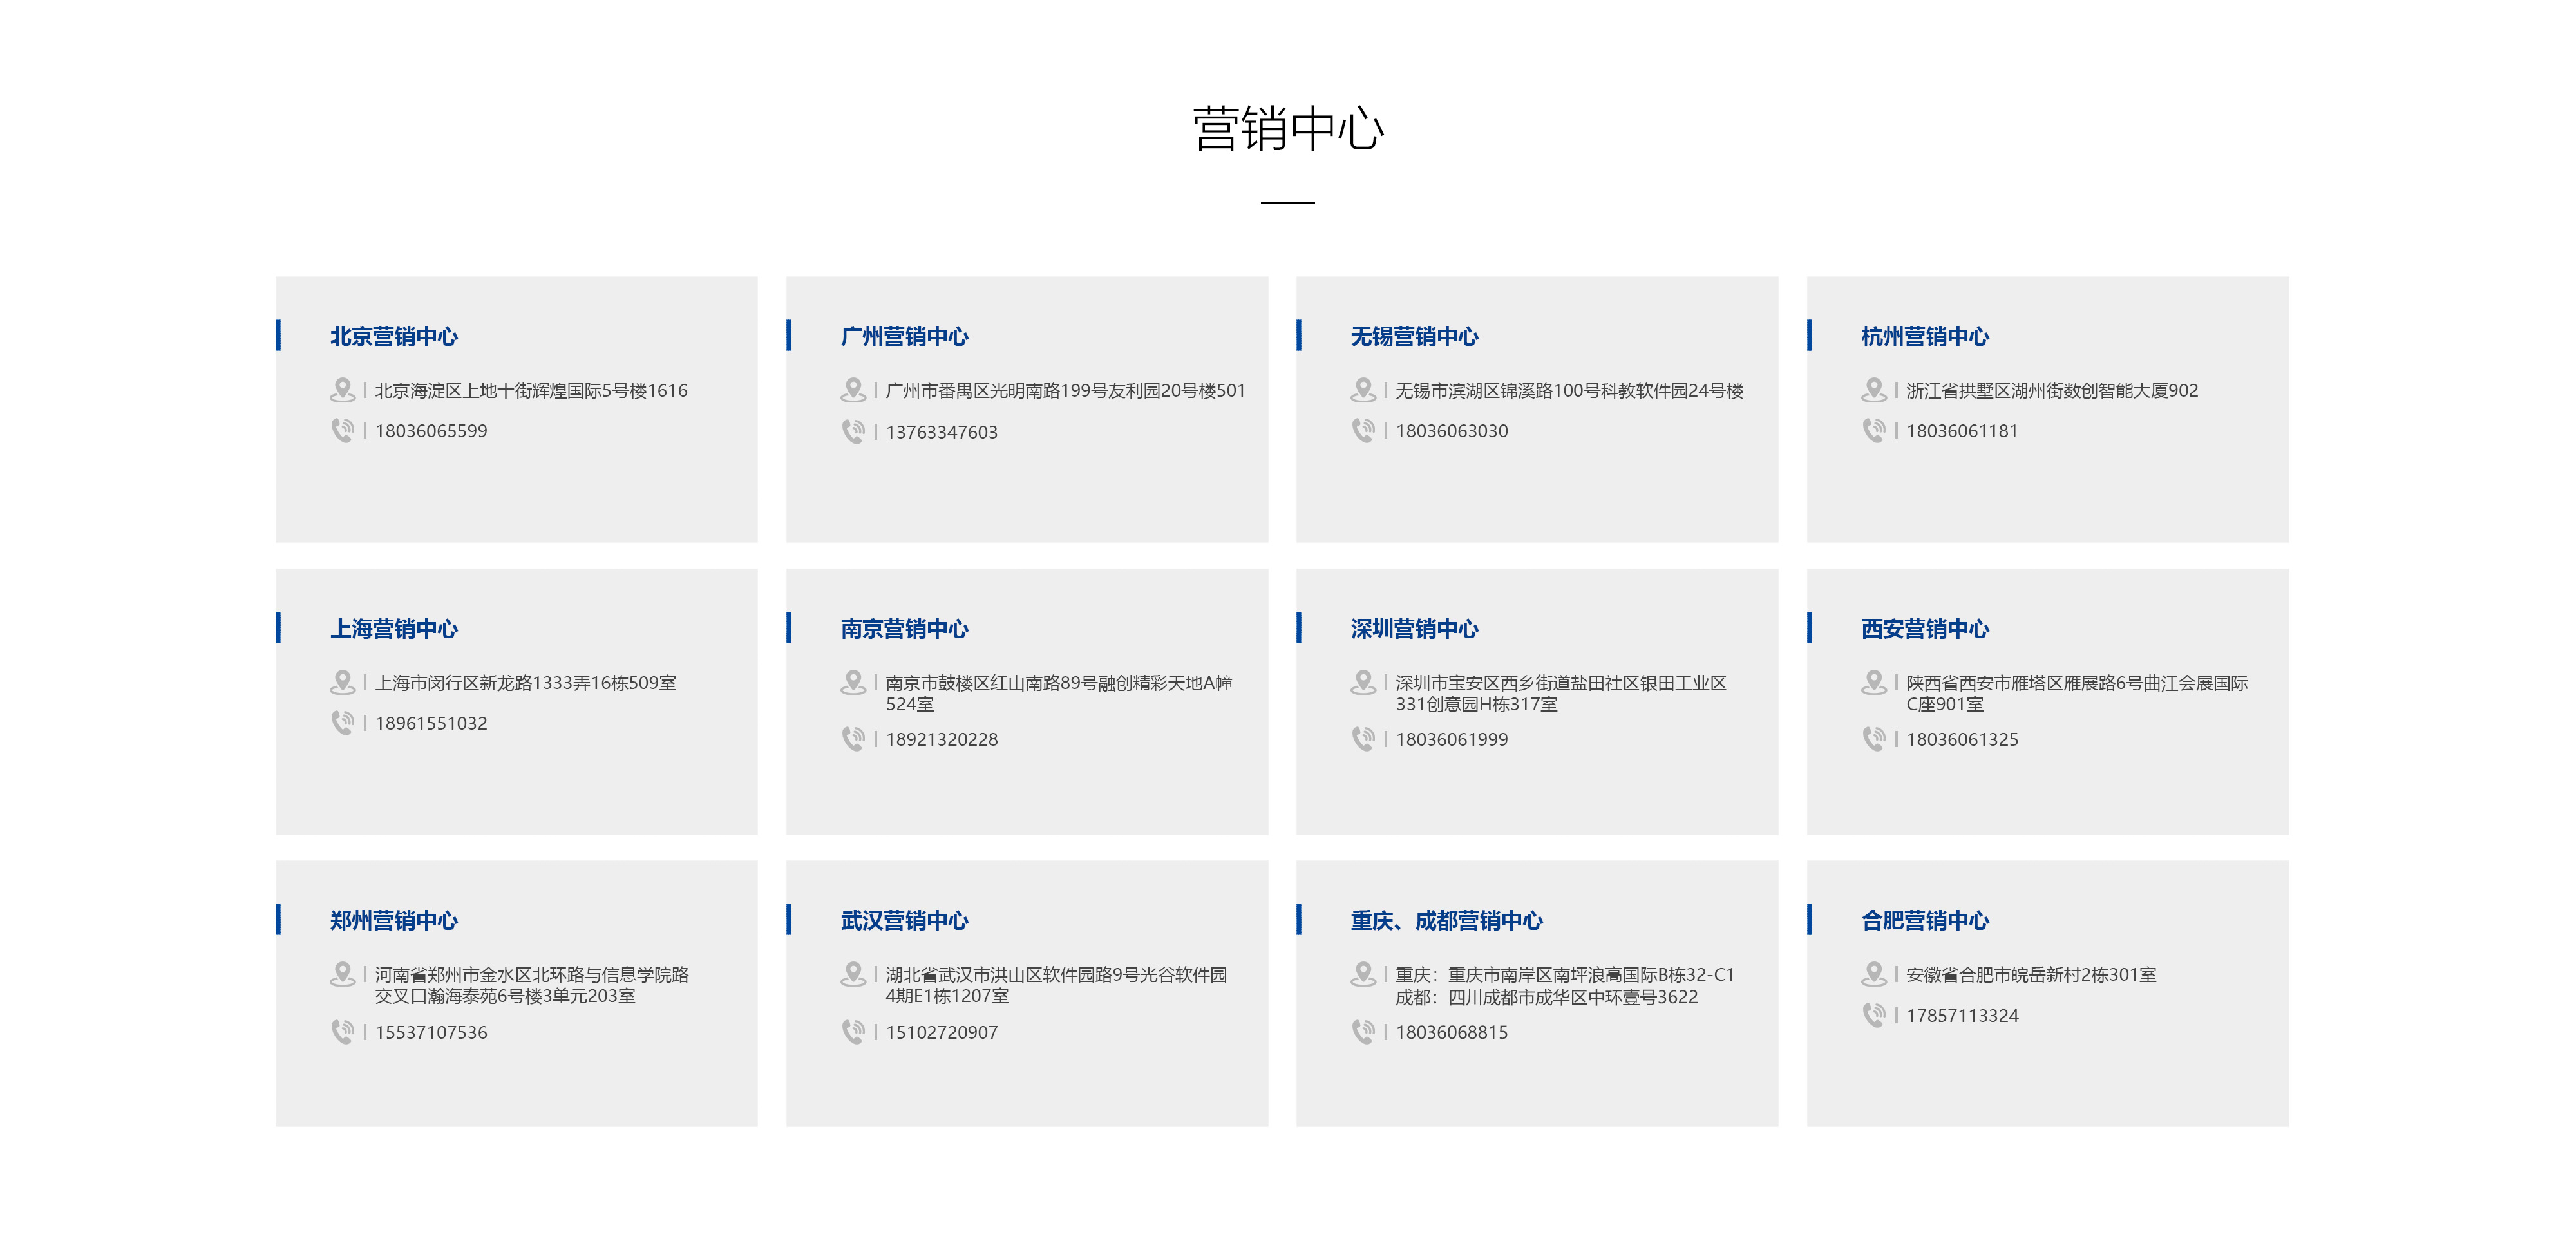The height and width of the screenshot is (1259, 2576).
Task: Click phone icon in Chongqing Chengdu card
Action: (x=1363, y=1031)
